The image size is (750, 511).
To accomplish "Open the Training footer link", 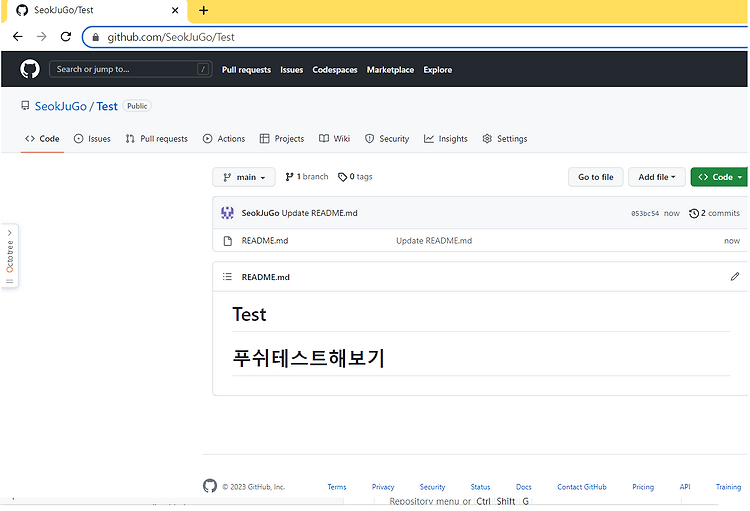I will [728, 487].
